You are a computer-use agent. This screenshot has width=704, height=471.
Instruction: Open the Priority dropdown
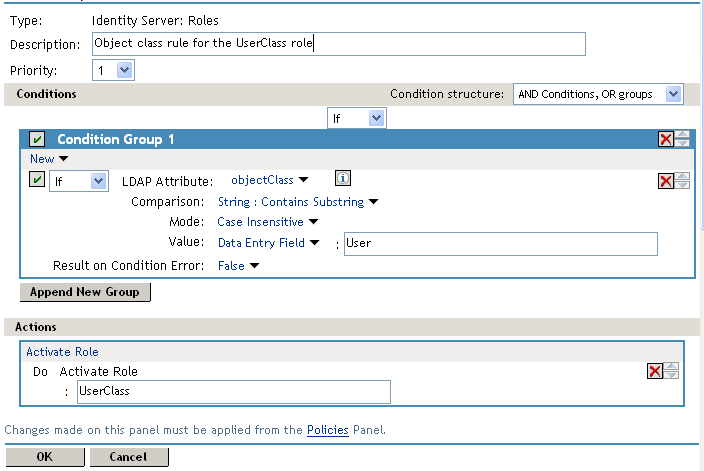[x=113, y=70]
